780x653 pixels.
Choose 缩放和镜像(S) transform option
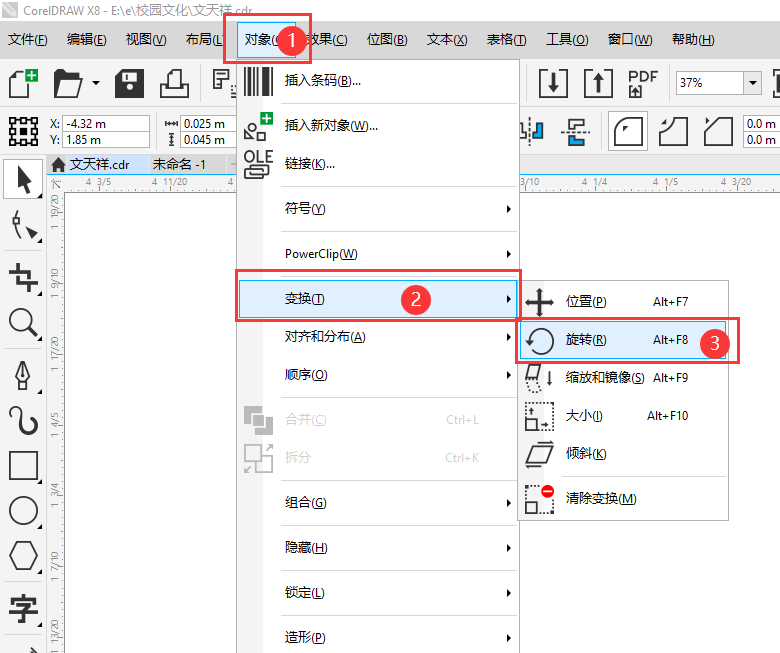623,378
